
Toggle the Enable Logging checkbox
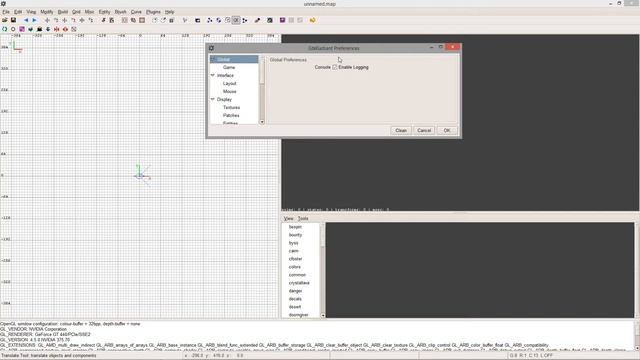click(335, 67)
